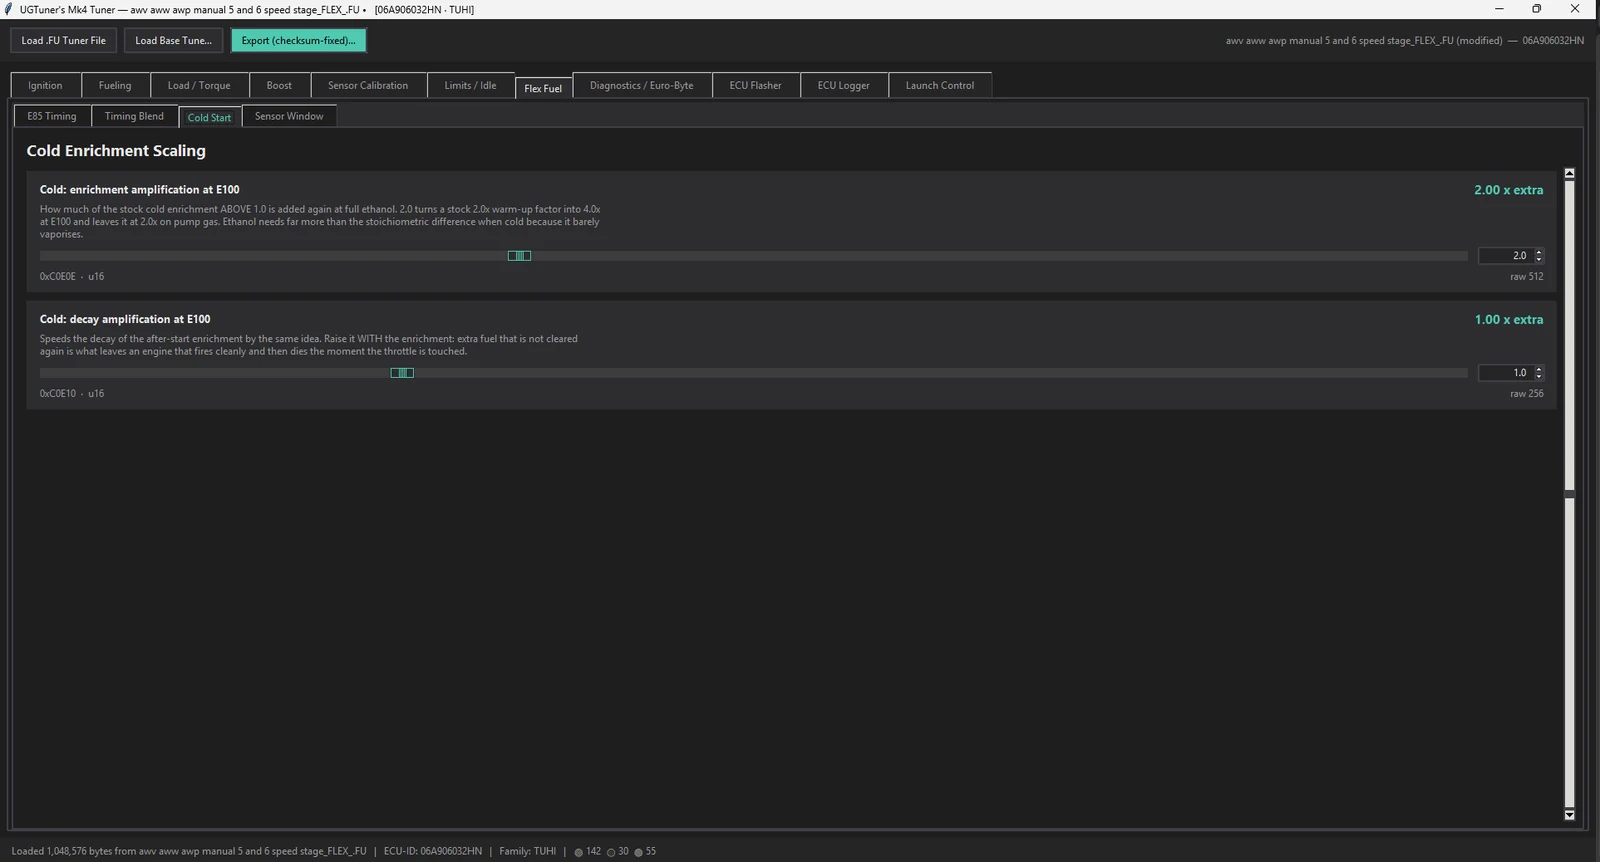
Task: Open the Sensor Window sub-tab
Action: point(289,116)
